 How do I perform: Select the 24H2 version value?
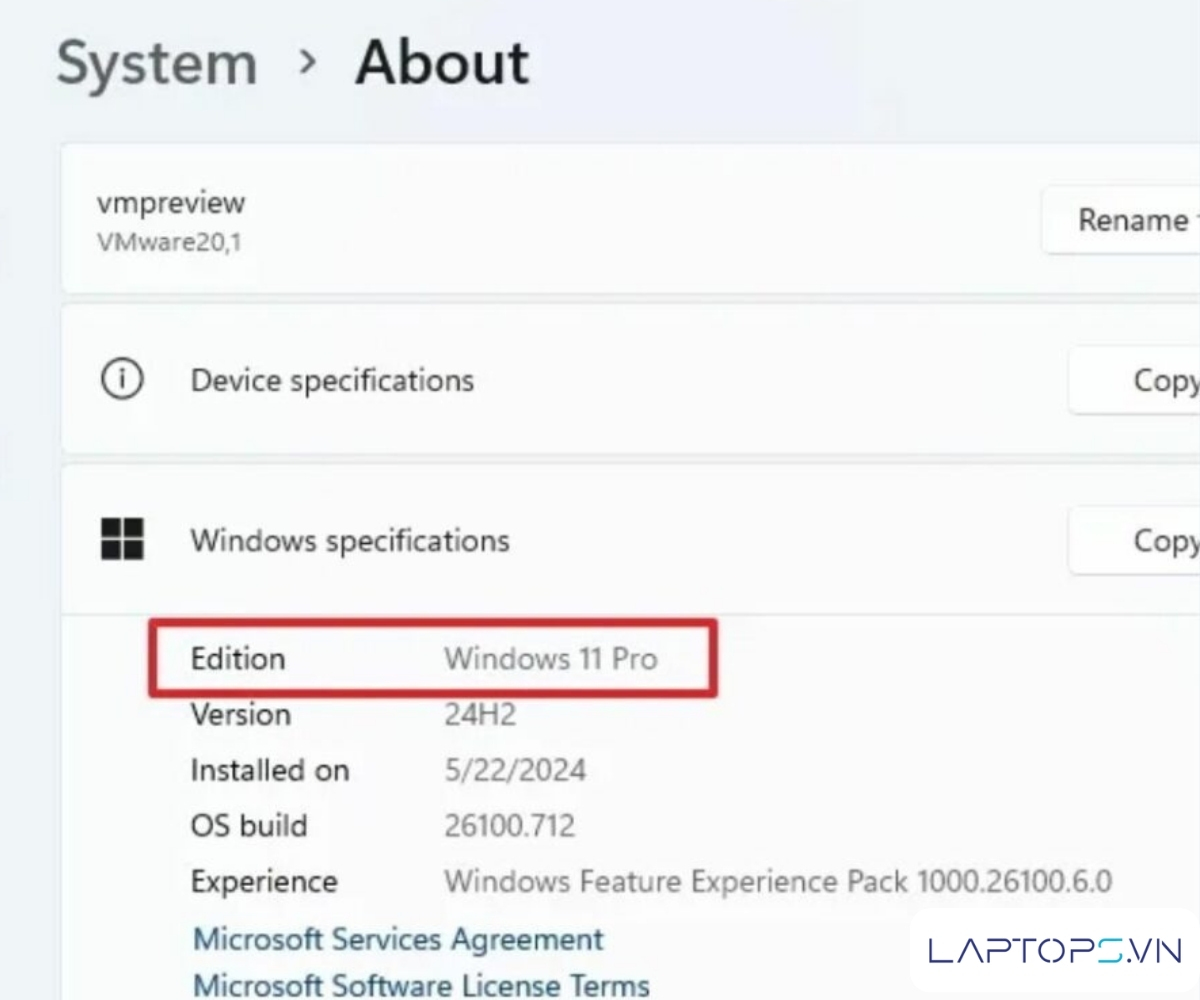pyautogui.click(x=480, y=715)
